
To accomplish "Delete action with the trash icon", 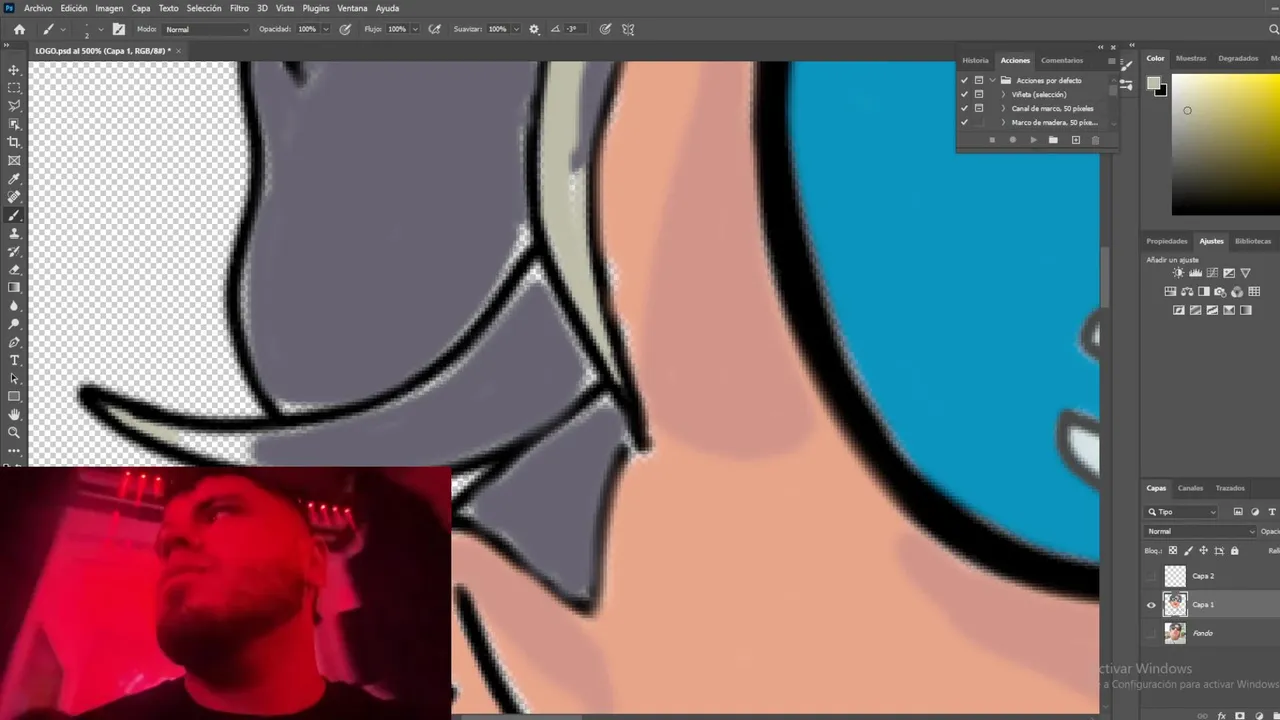I will point(1095,140).
